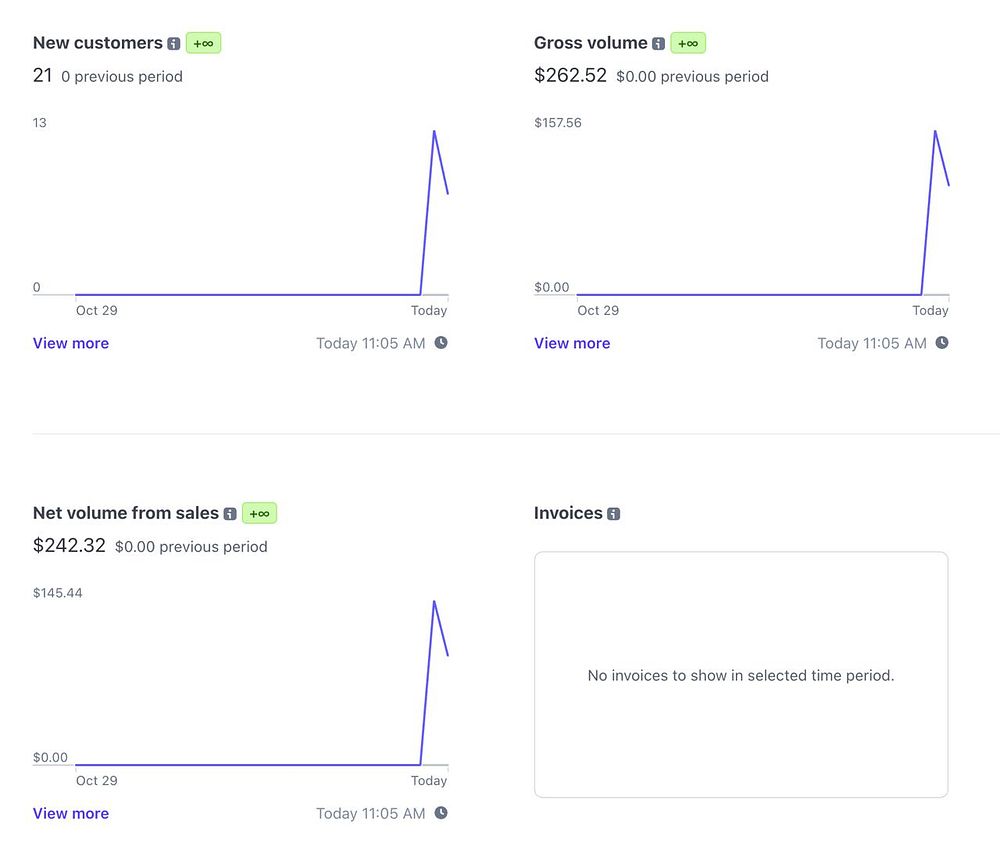The width and height of the screenshot is (1000, 856).
Task: Click the empty Invoices panel message
Action: pos(741,675)
